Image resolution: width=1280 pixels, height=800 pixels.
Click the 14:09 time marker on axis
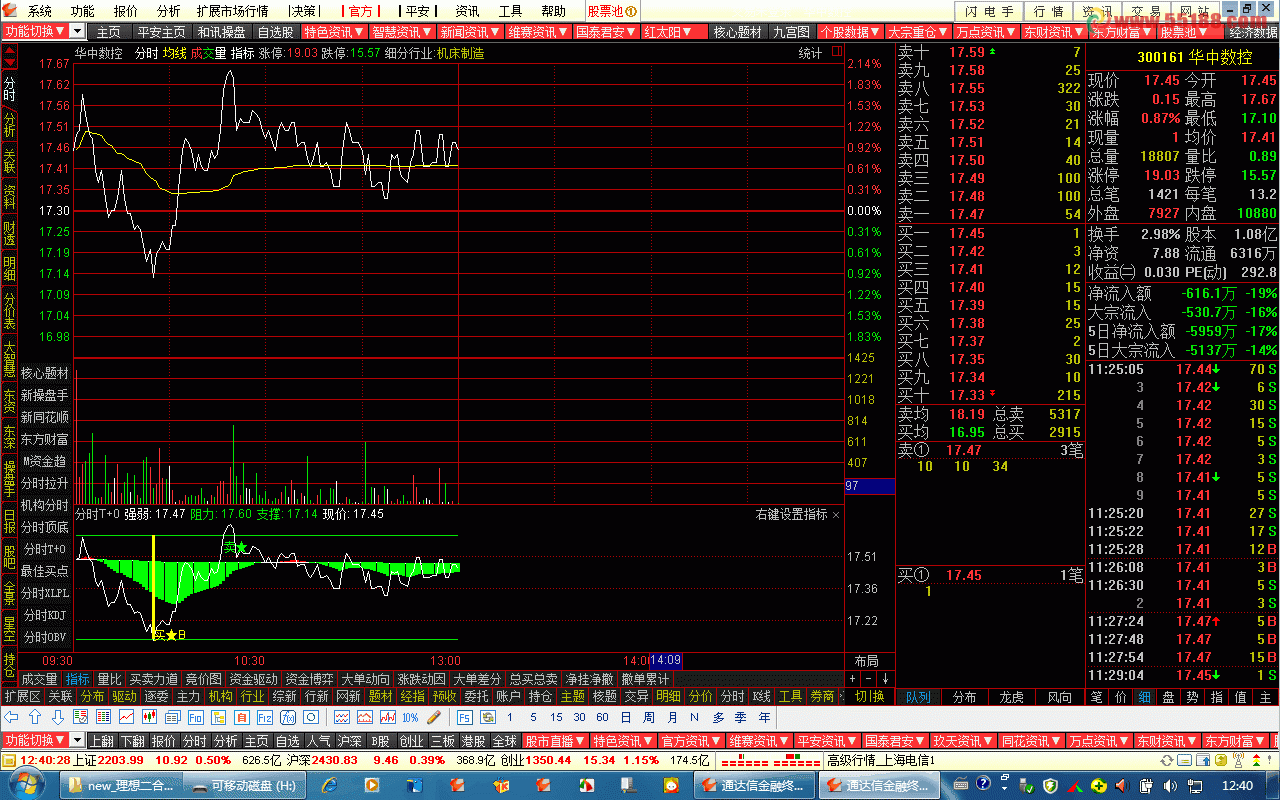coord(666,660)
